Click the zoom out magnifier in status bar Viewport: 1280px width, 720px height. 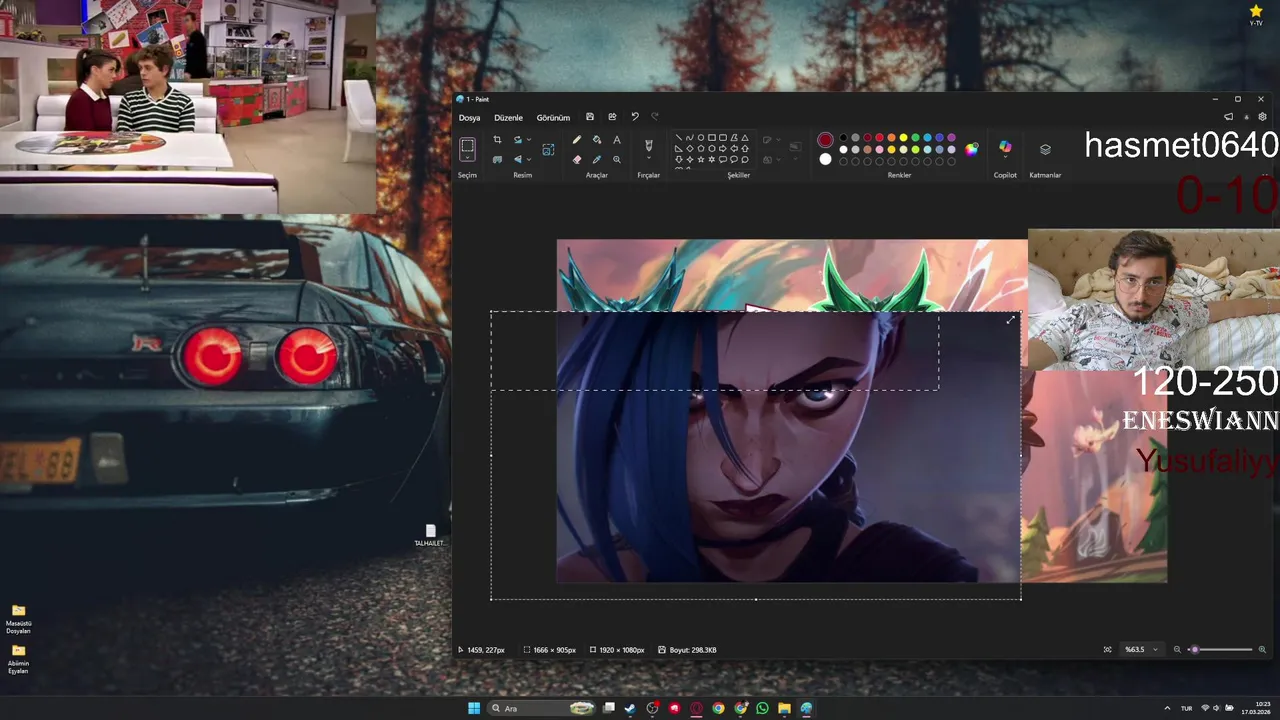tap(1177, 650)
